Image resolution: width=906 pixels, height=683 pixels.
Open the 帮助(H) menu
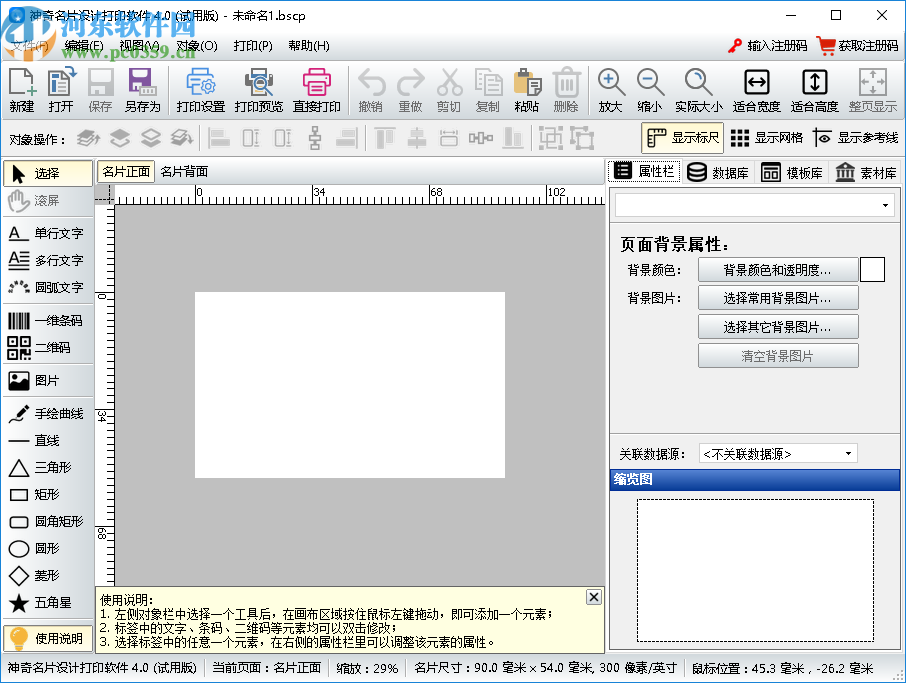(x=309, y=46)
